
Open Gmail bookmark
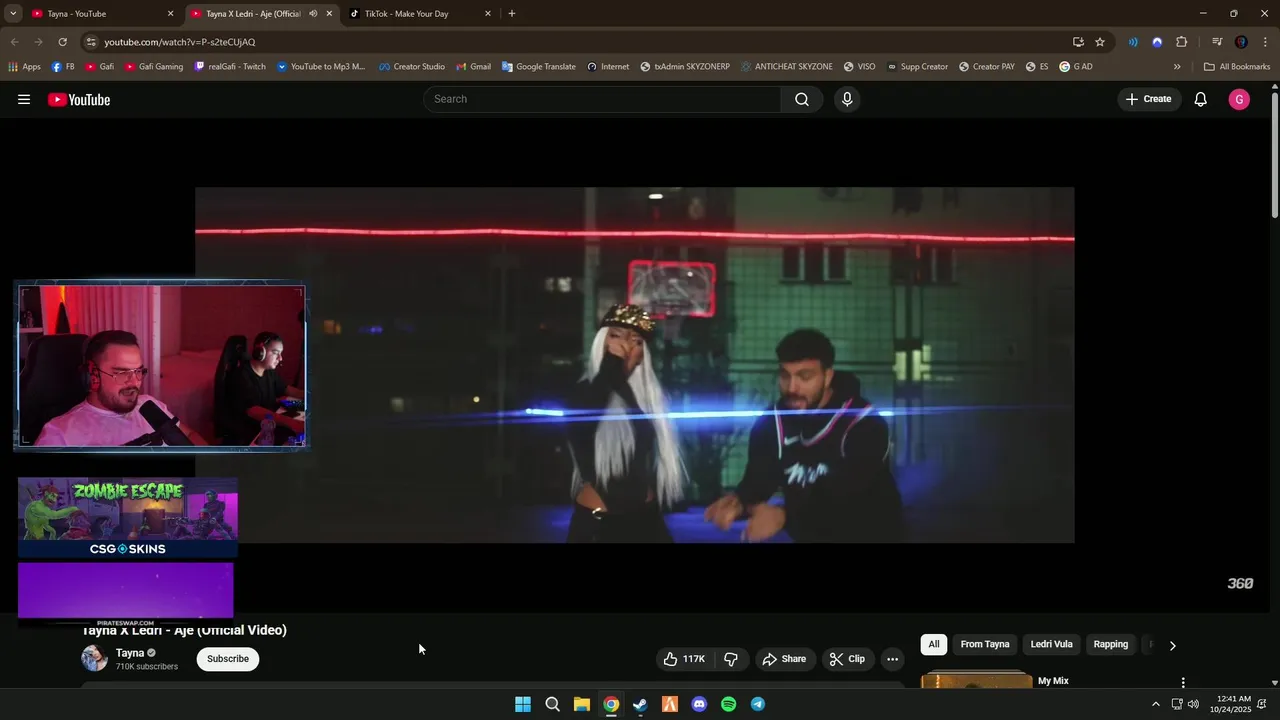pos(474,67)
